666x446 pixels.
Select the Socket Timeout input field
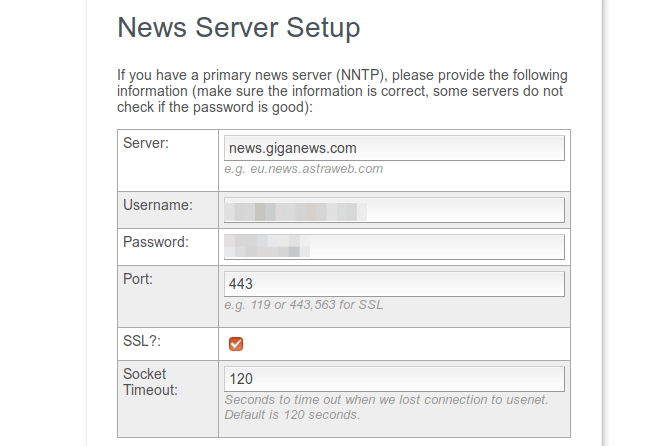coord(394,379)
